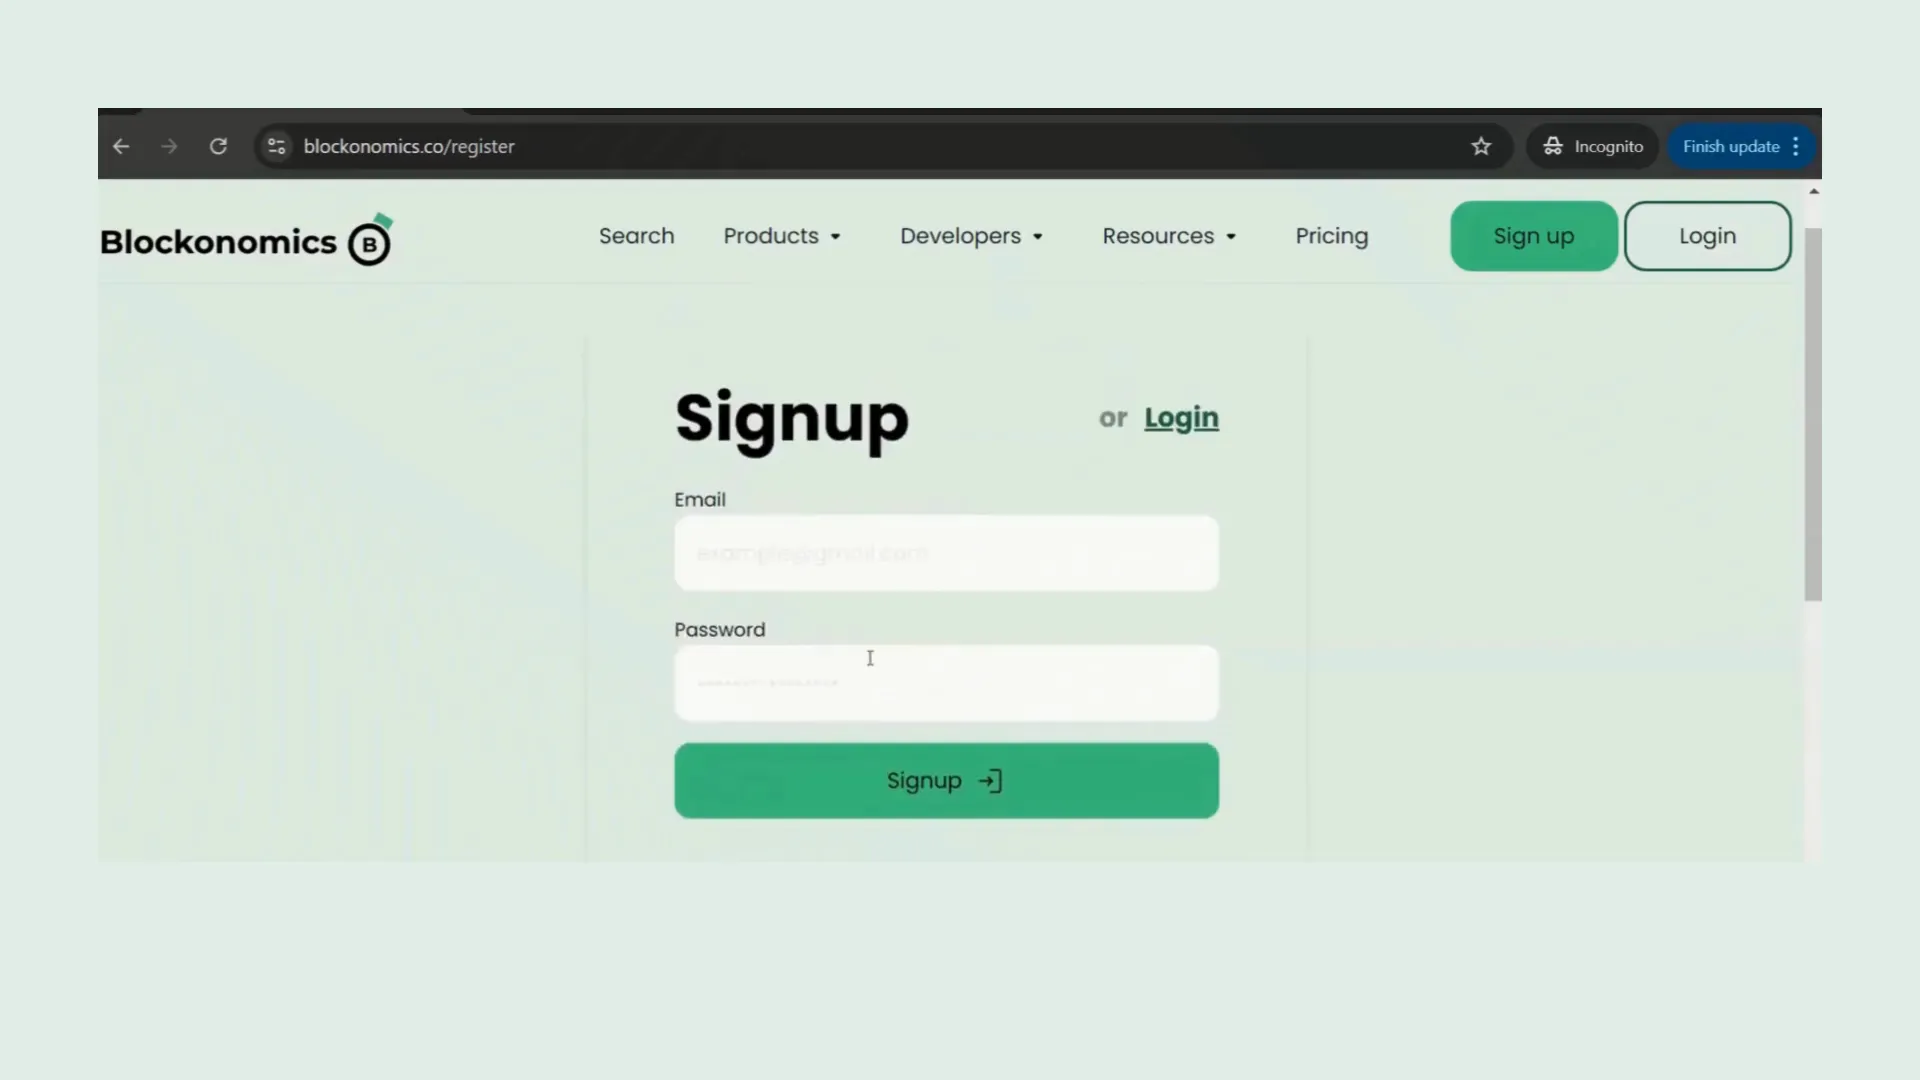Click the Login button in navbar
The image size is (1920, 1080).
(1708, 236)
